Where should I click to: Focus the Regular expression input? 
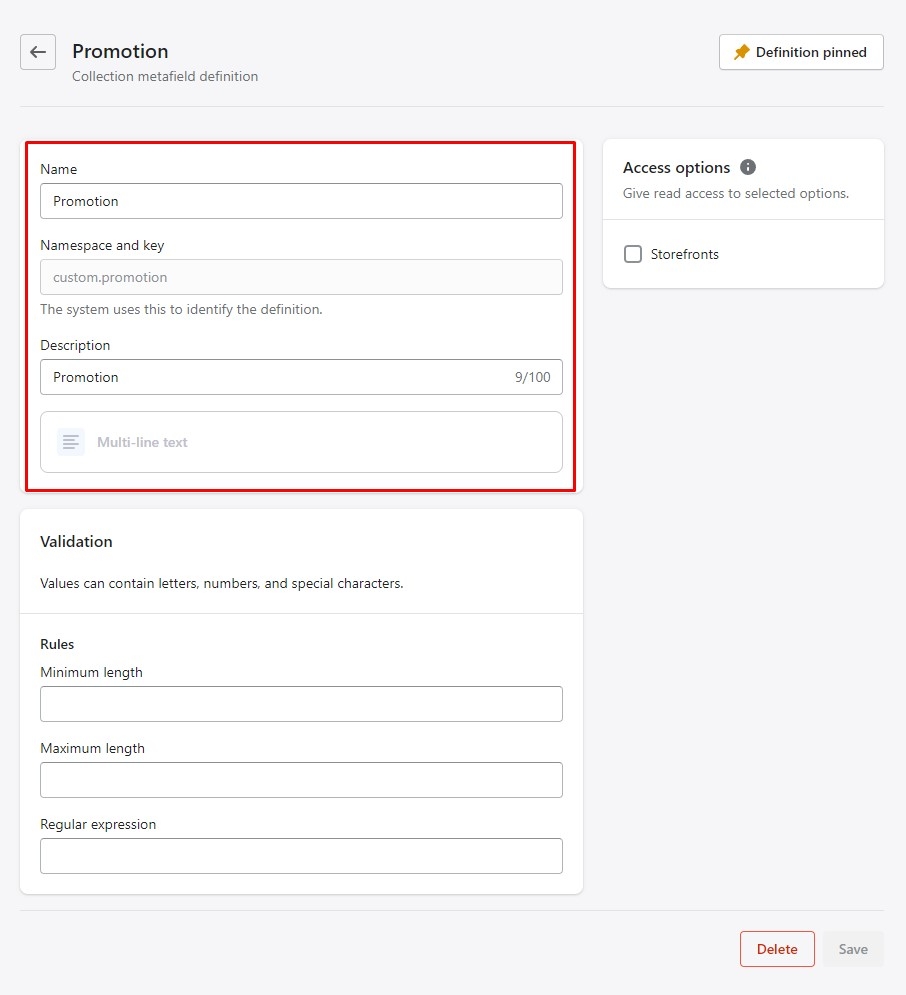[301, 856]
